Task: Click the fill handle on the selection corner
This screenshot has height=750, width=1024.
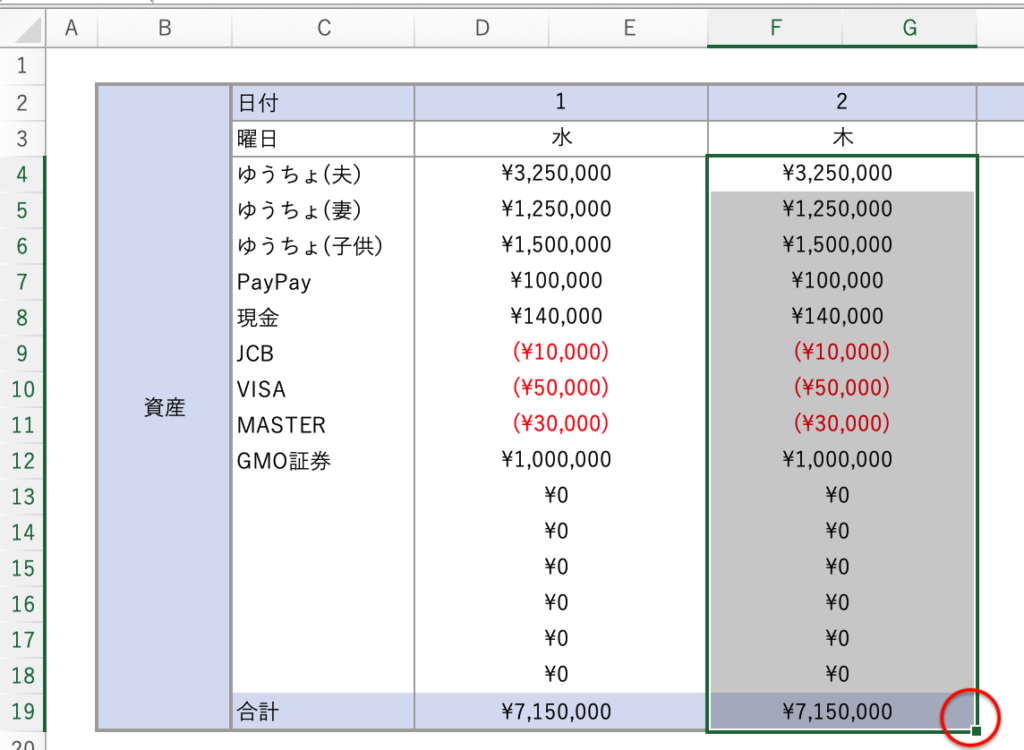Action: click(x=976, y=731)
